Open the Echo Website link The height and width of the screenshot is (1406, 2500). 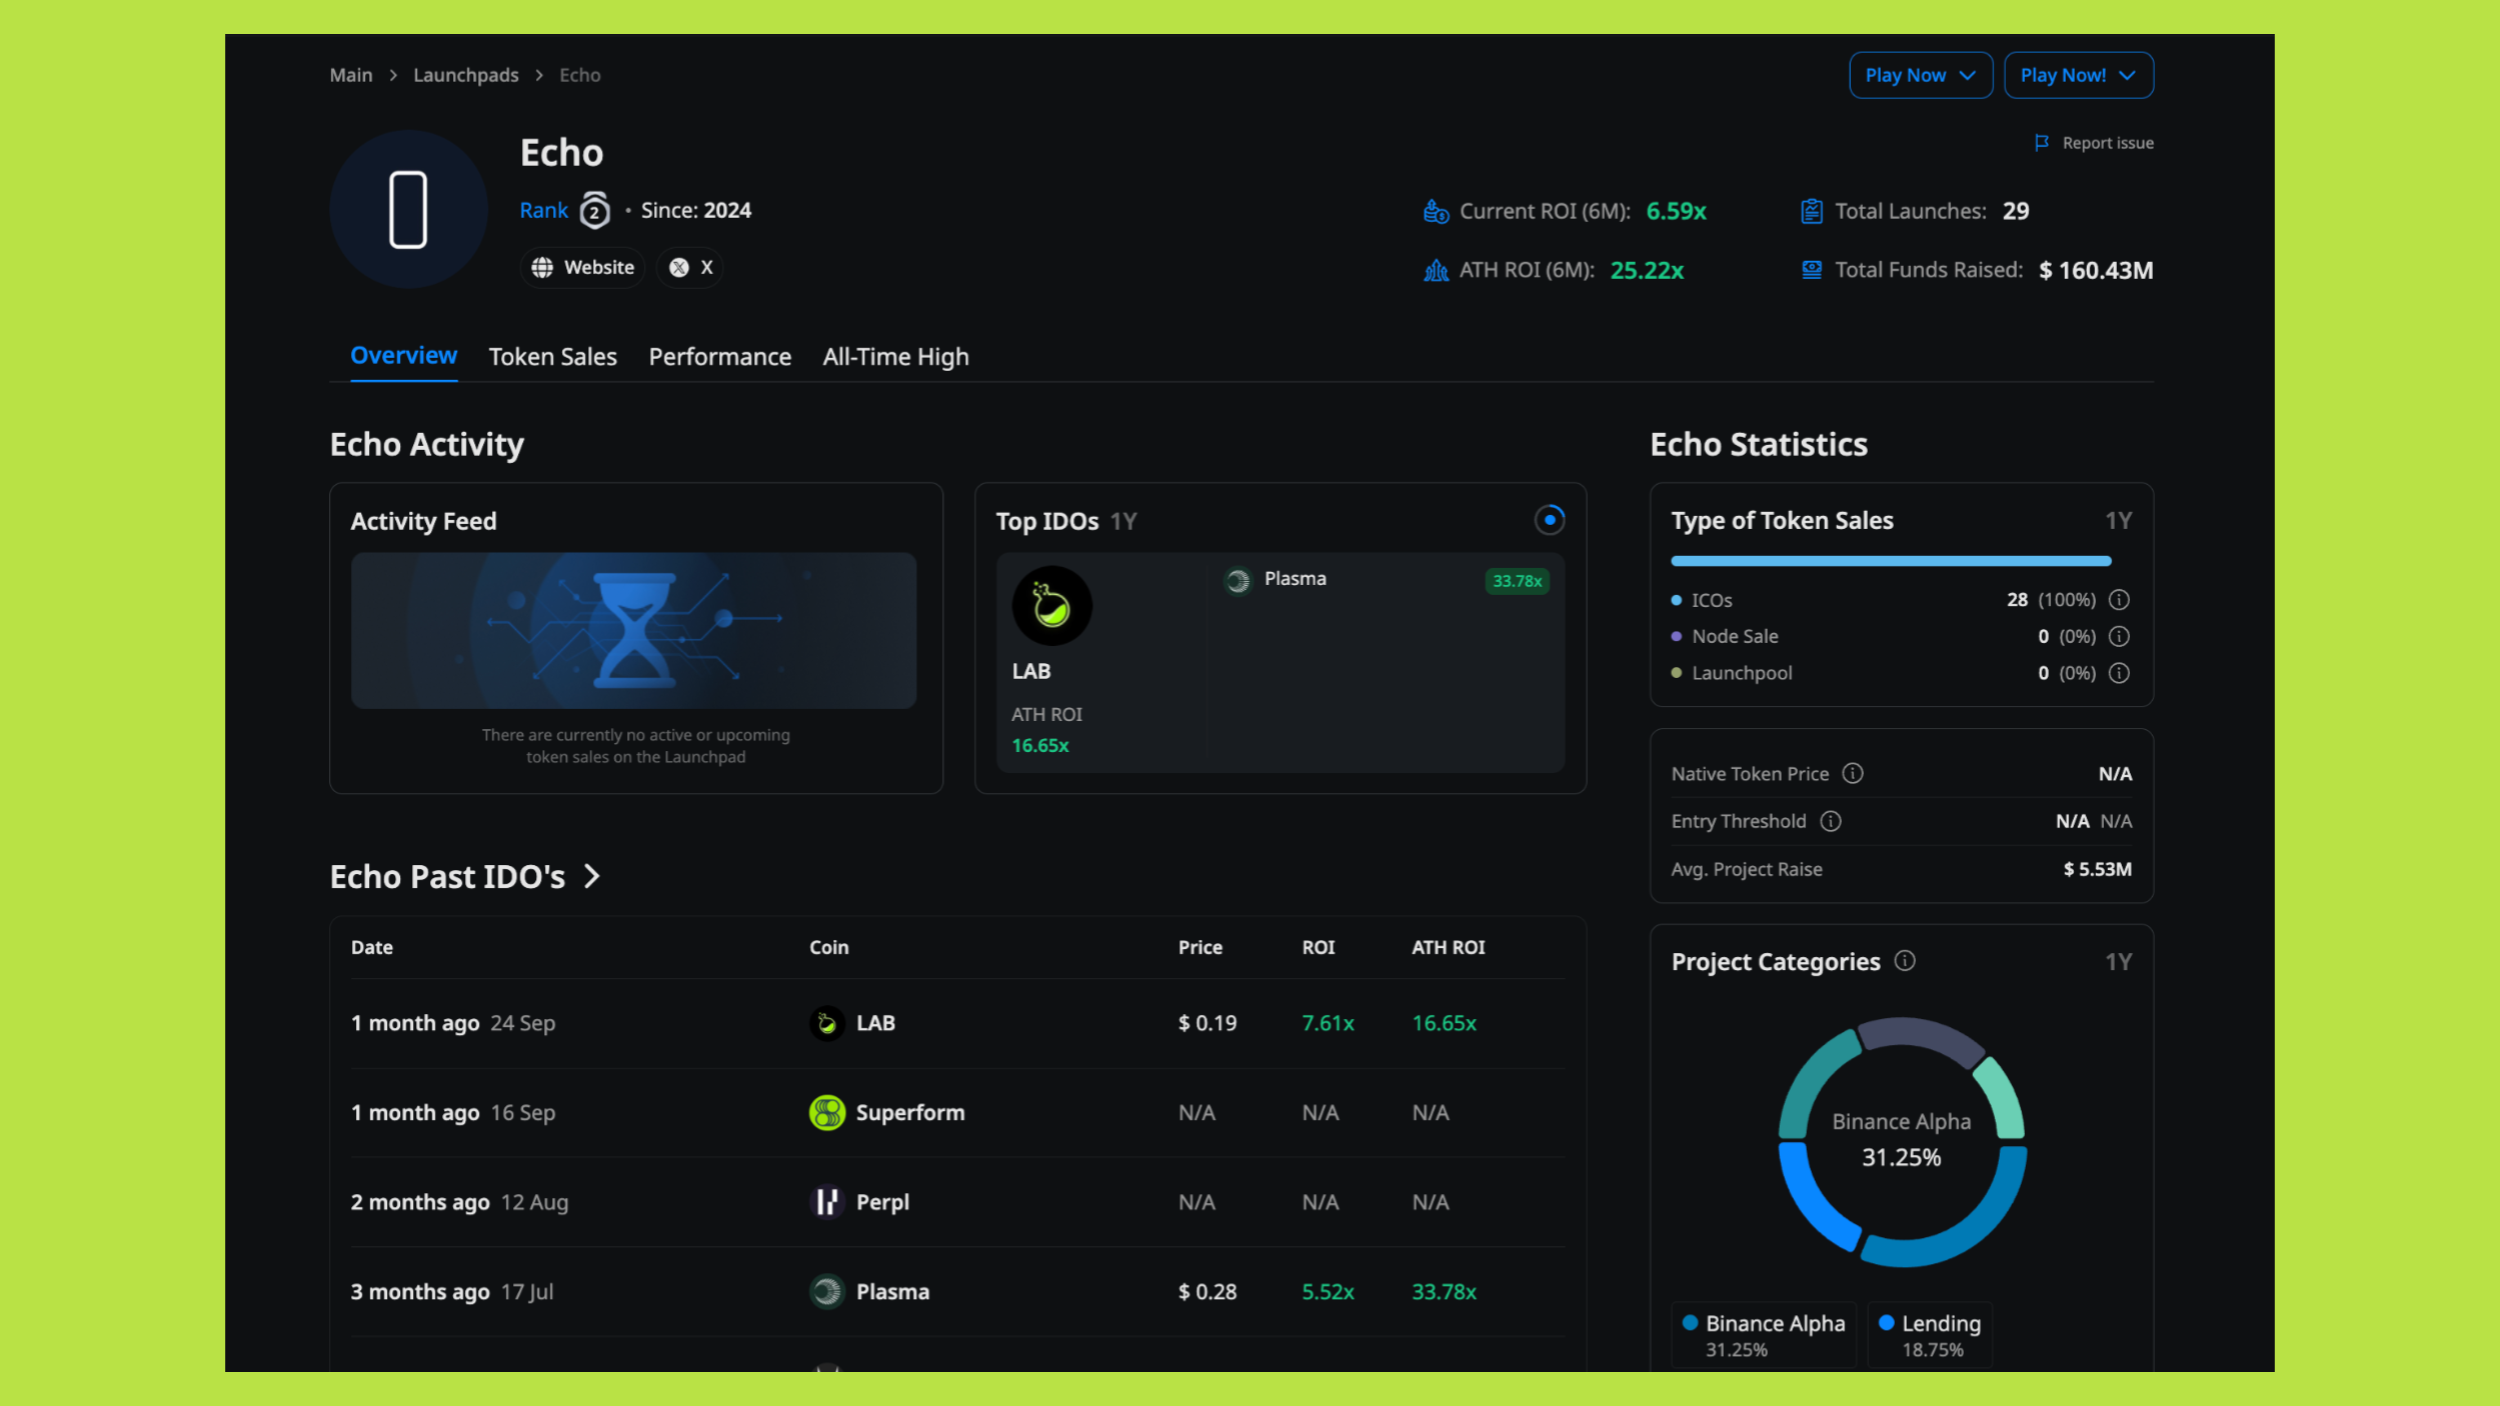[583, 268]
